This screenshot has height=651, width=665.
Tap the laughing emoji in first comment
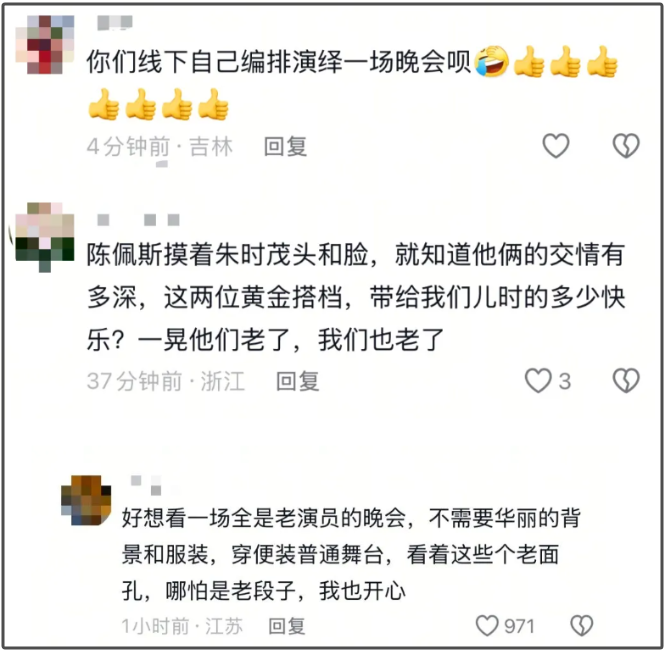click(492, 62)
